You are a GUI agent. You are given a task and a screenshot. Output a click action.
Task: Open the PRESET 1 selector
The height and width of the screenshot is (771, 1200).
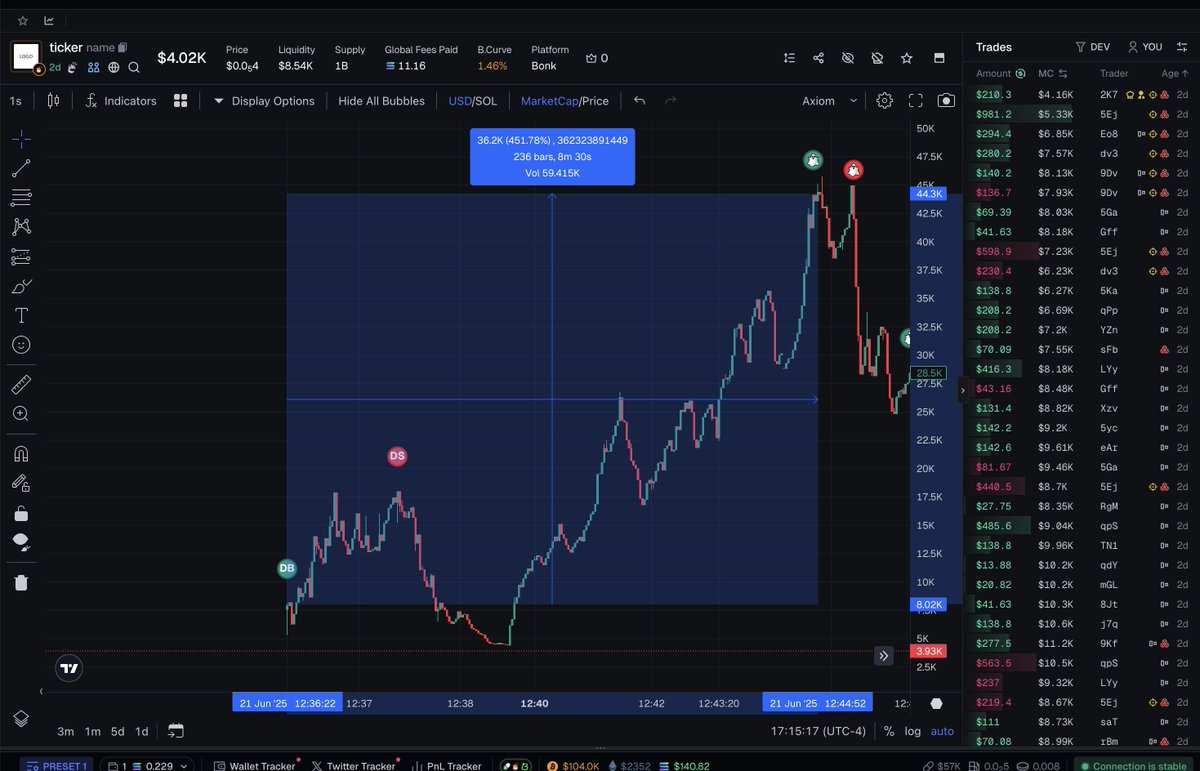tap(58, 765)
